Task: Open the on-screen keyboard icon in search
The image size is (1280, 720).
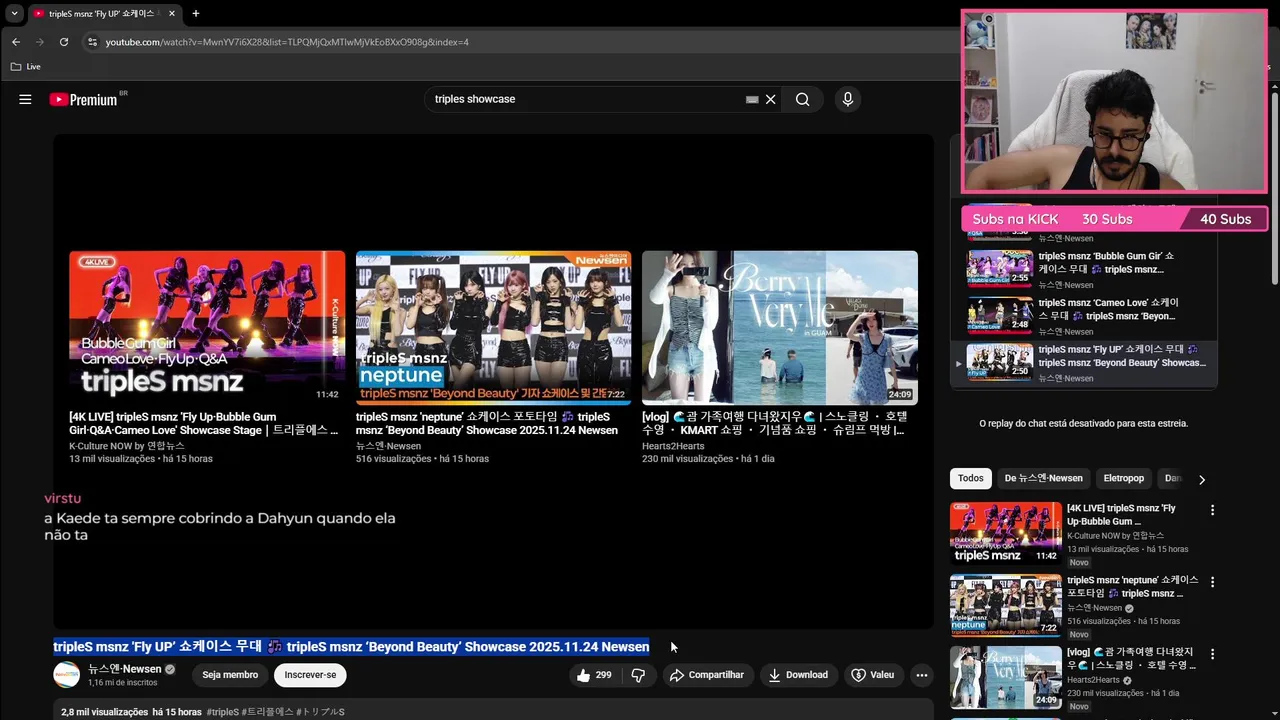Action: pos(752,99)
